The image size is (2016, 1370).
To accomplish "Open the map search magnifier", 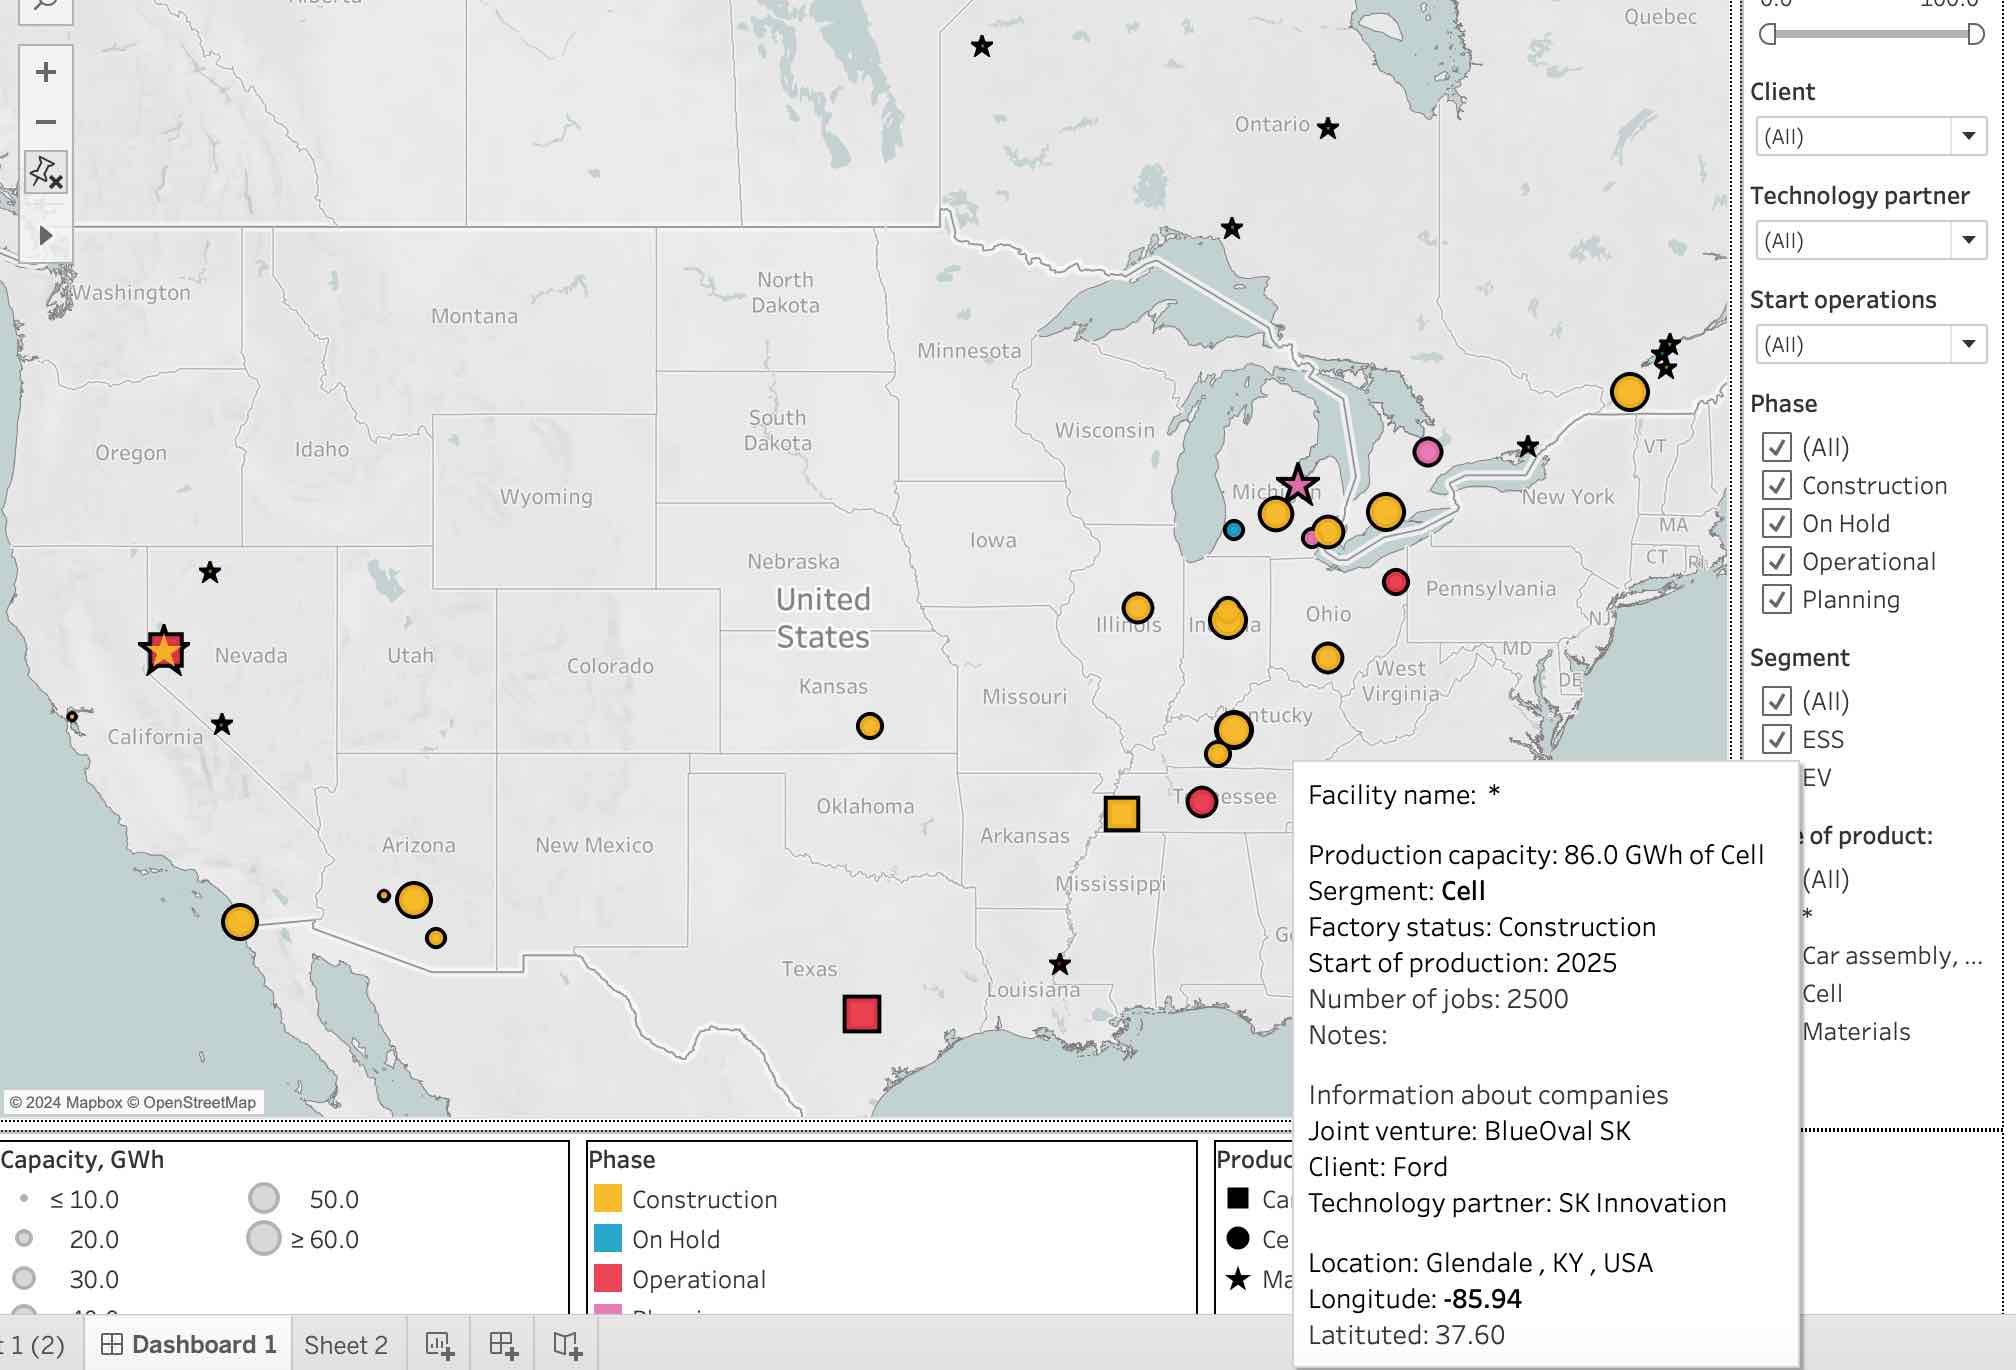I will click(45, 6).
